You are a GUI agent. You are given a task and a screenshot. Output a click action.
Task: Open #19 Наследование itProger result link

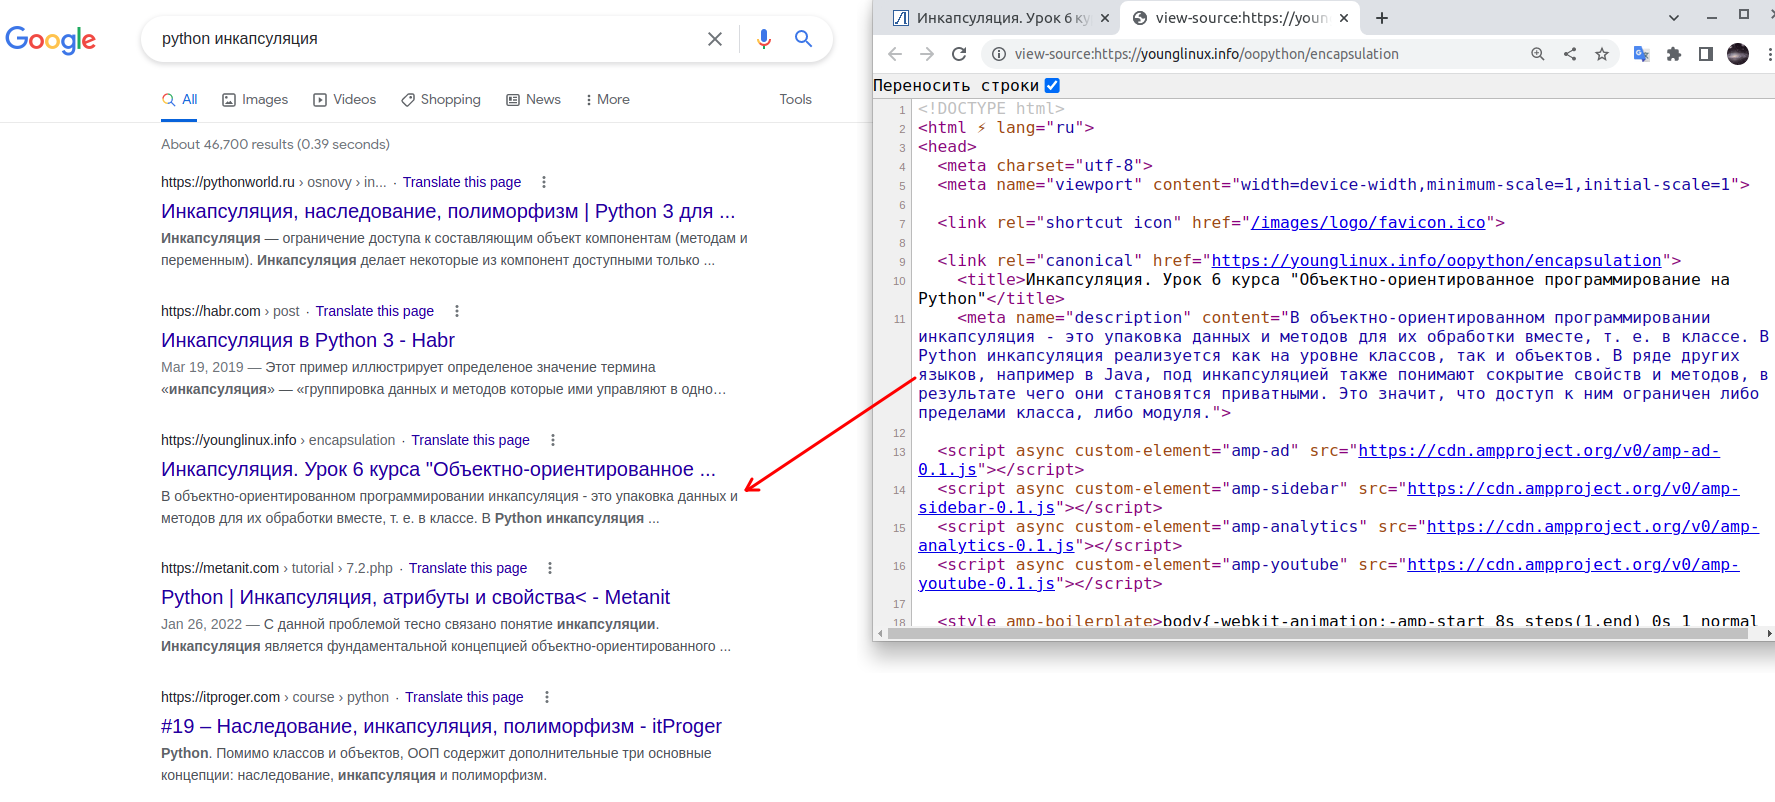pyautogui.click(x=441, y=726)
